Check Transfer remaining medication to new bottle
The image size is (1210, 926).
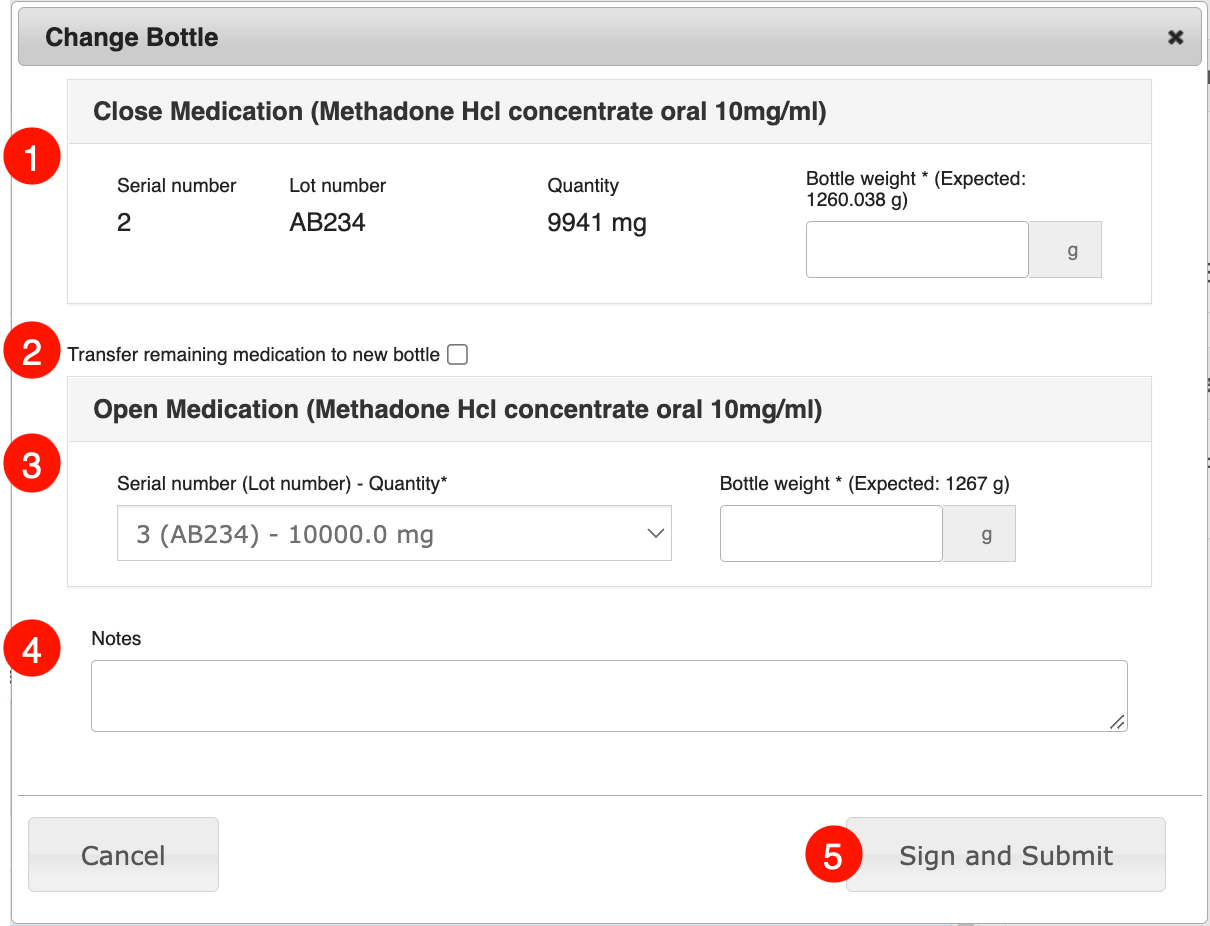457,354
